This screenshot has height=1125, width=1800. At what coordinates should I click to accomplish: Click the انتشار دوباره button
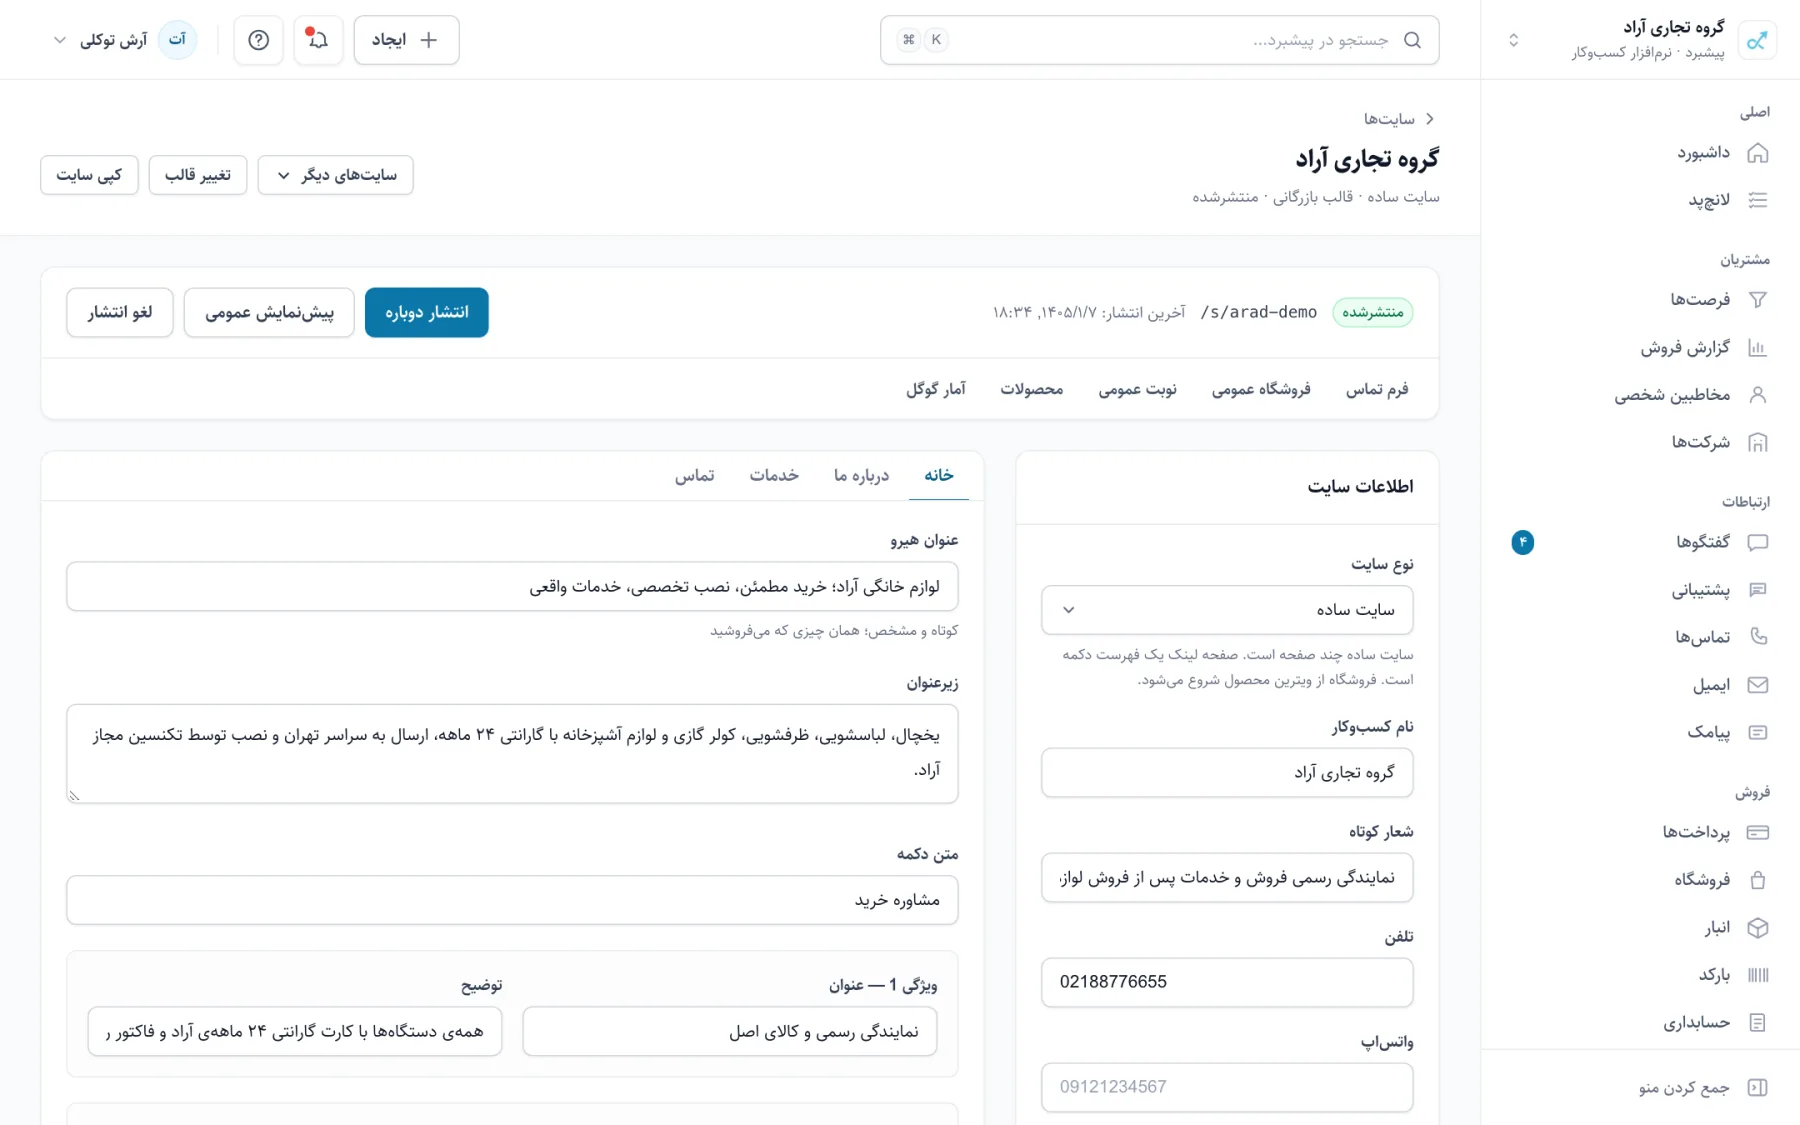coord(427,312)
